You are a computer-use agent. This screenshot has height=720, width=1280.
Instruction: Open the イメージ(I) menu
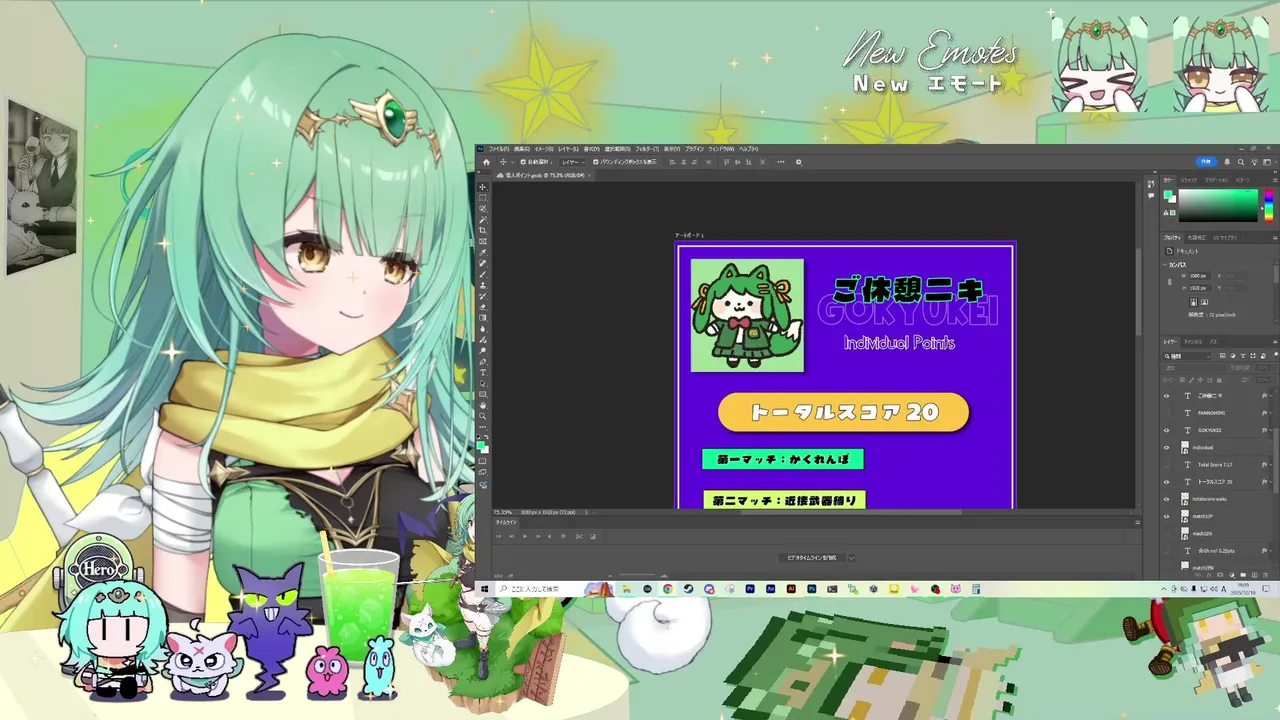[544, 149]
